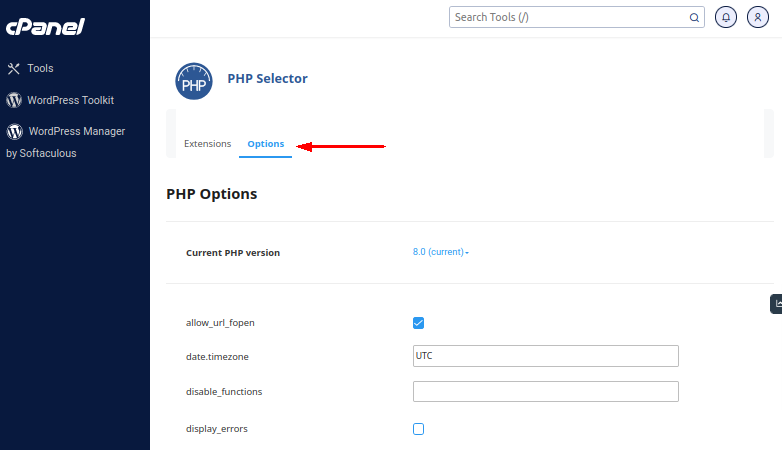The width and height of the screenshot is (782, 450).
Task: Uncheck the allow_url_fopen checkbox
Action: pyautogui.click(x=418, y=323)
